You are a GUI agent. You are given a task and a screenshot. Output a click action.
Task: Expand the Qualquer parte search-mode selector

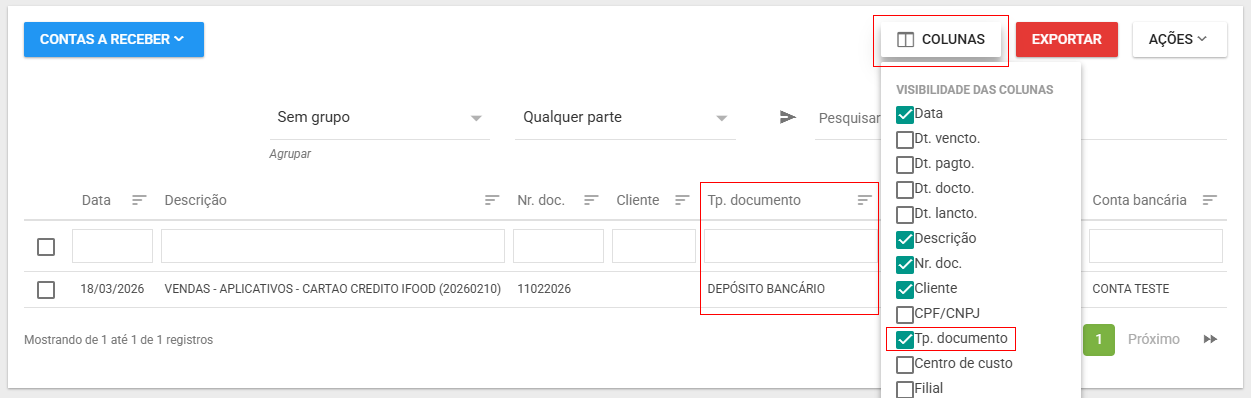(626, 118)
